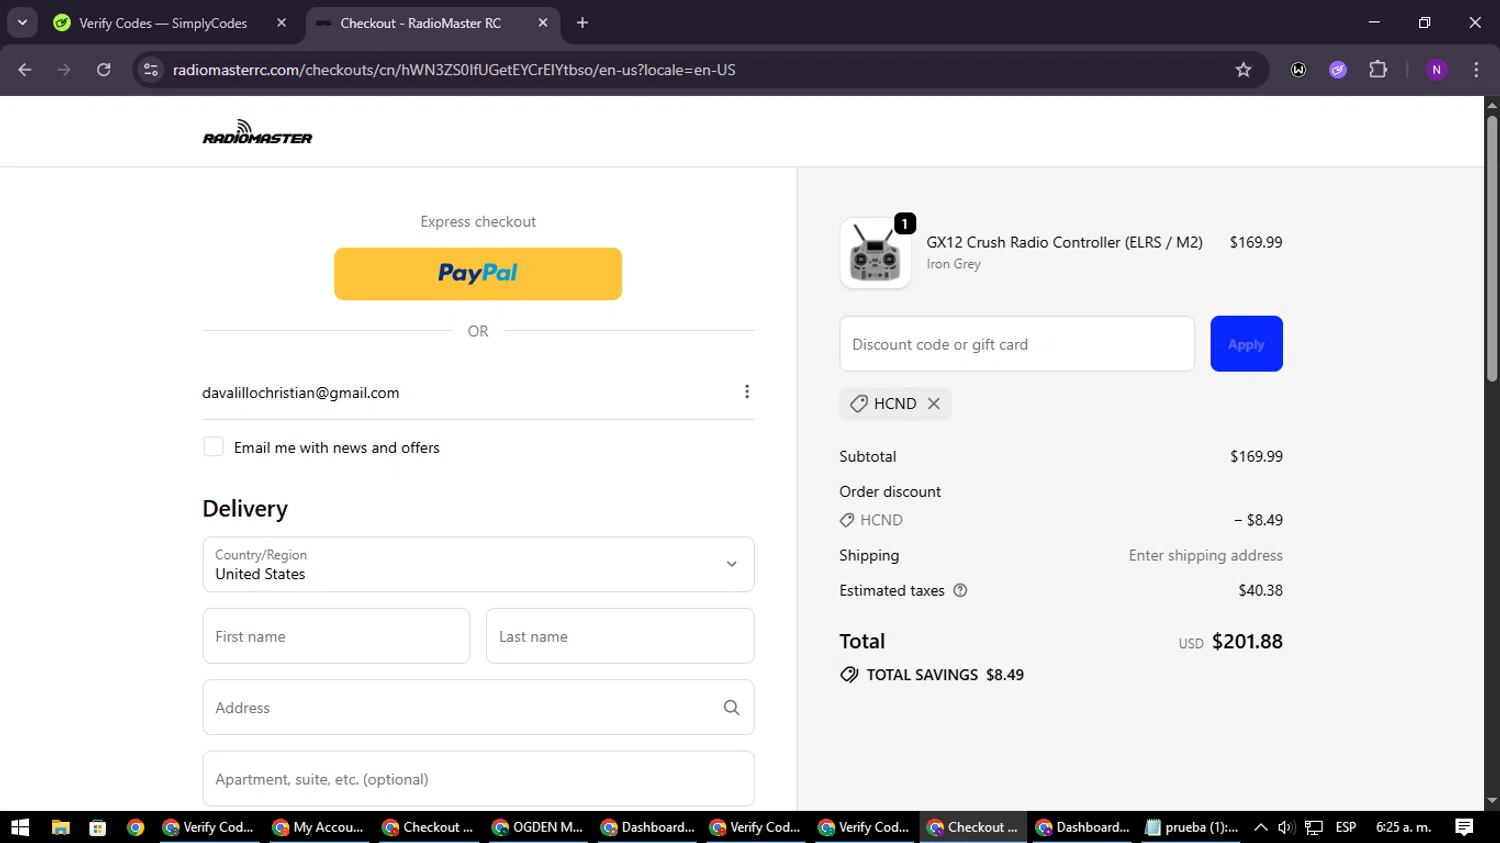Click the page vertical scrollbar thumb
1500x843 pixels.
1492,248
